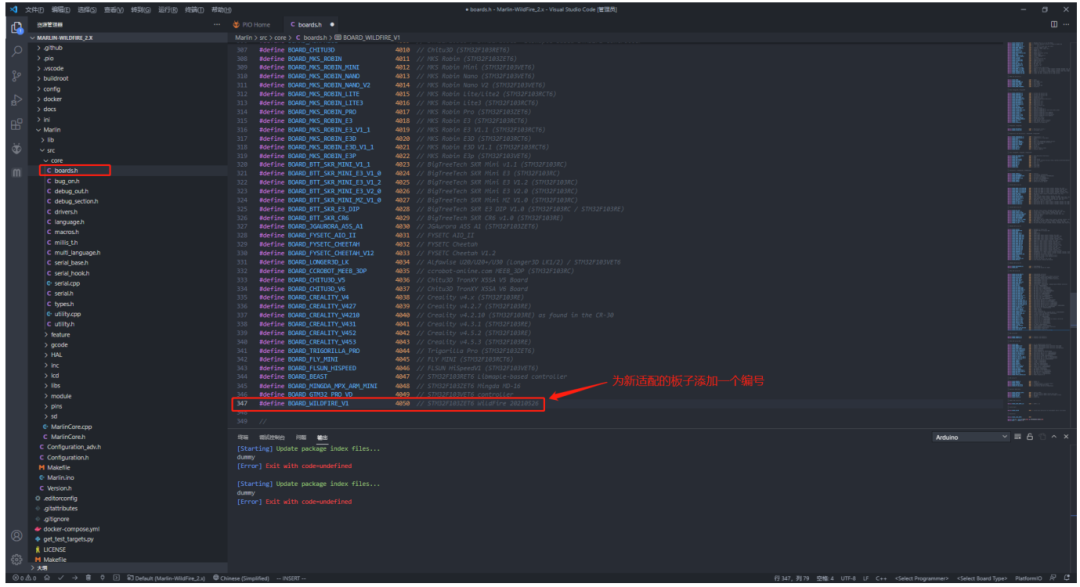
Task: Split the editor with top-right layout icon
Action: click(1054, 24)
